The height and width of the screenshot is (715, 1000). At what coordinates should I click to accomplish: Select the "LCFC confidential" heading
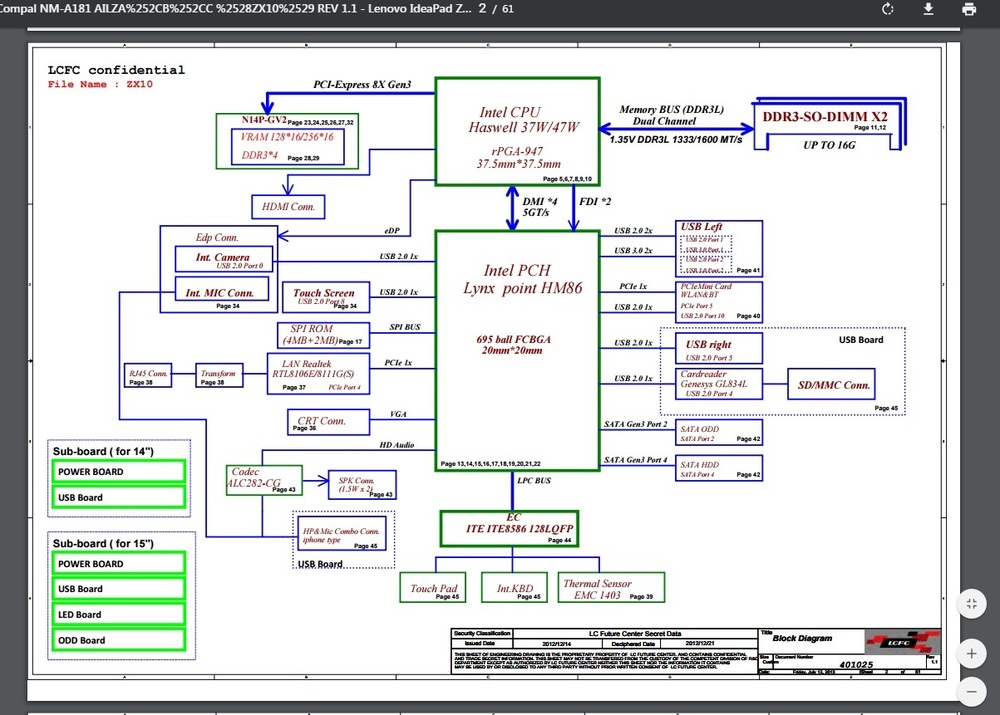coord(116,70)
